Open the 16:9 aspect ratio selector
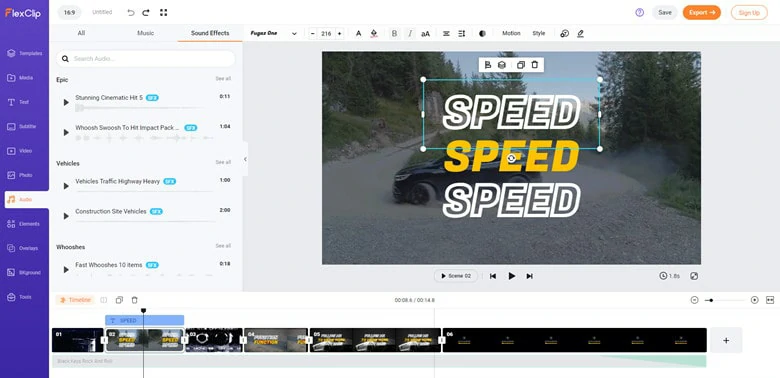This screenshot has width=780, height=378. click(x=69, y=12)
